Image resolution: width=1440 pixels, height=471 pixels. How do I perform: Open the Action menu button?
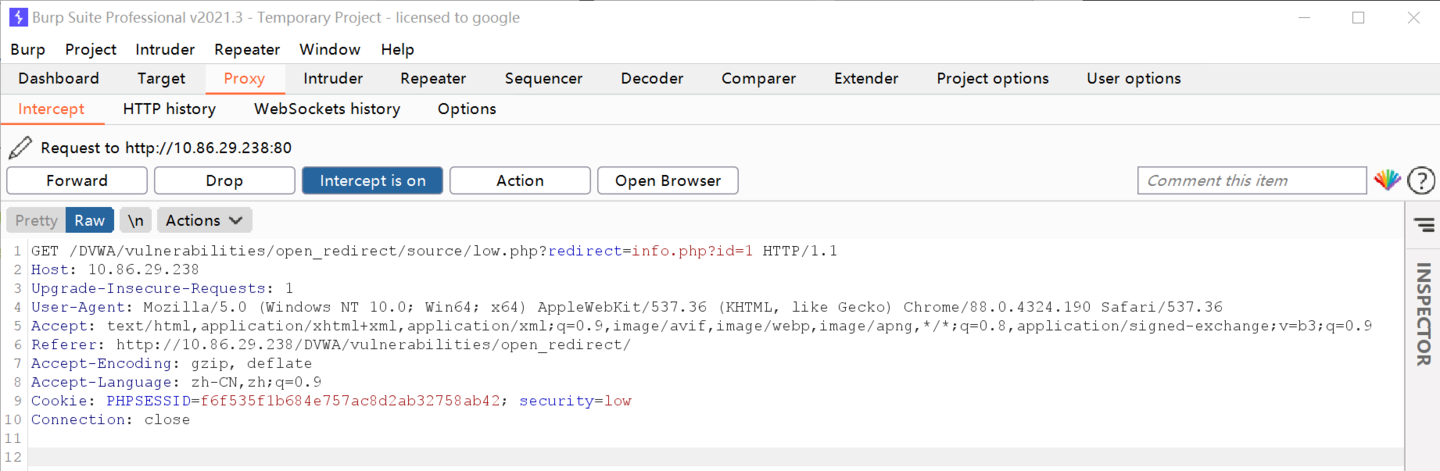coord(520,180)
